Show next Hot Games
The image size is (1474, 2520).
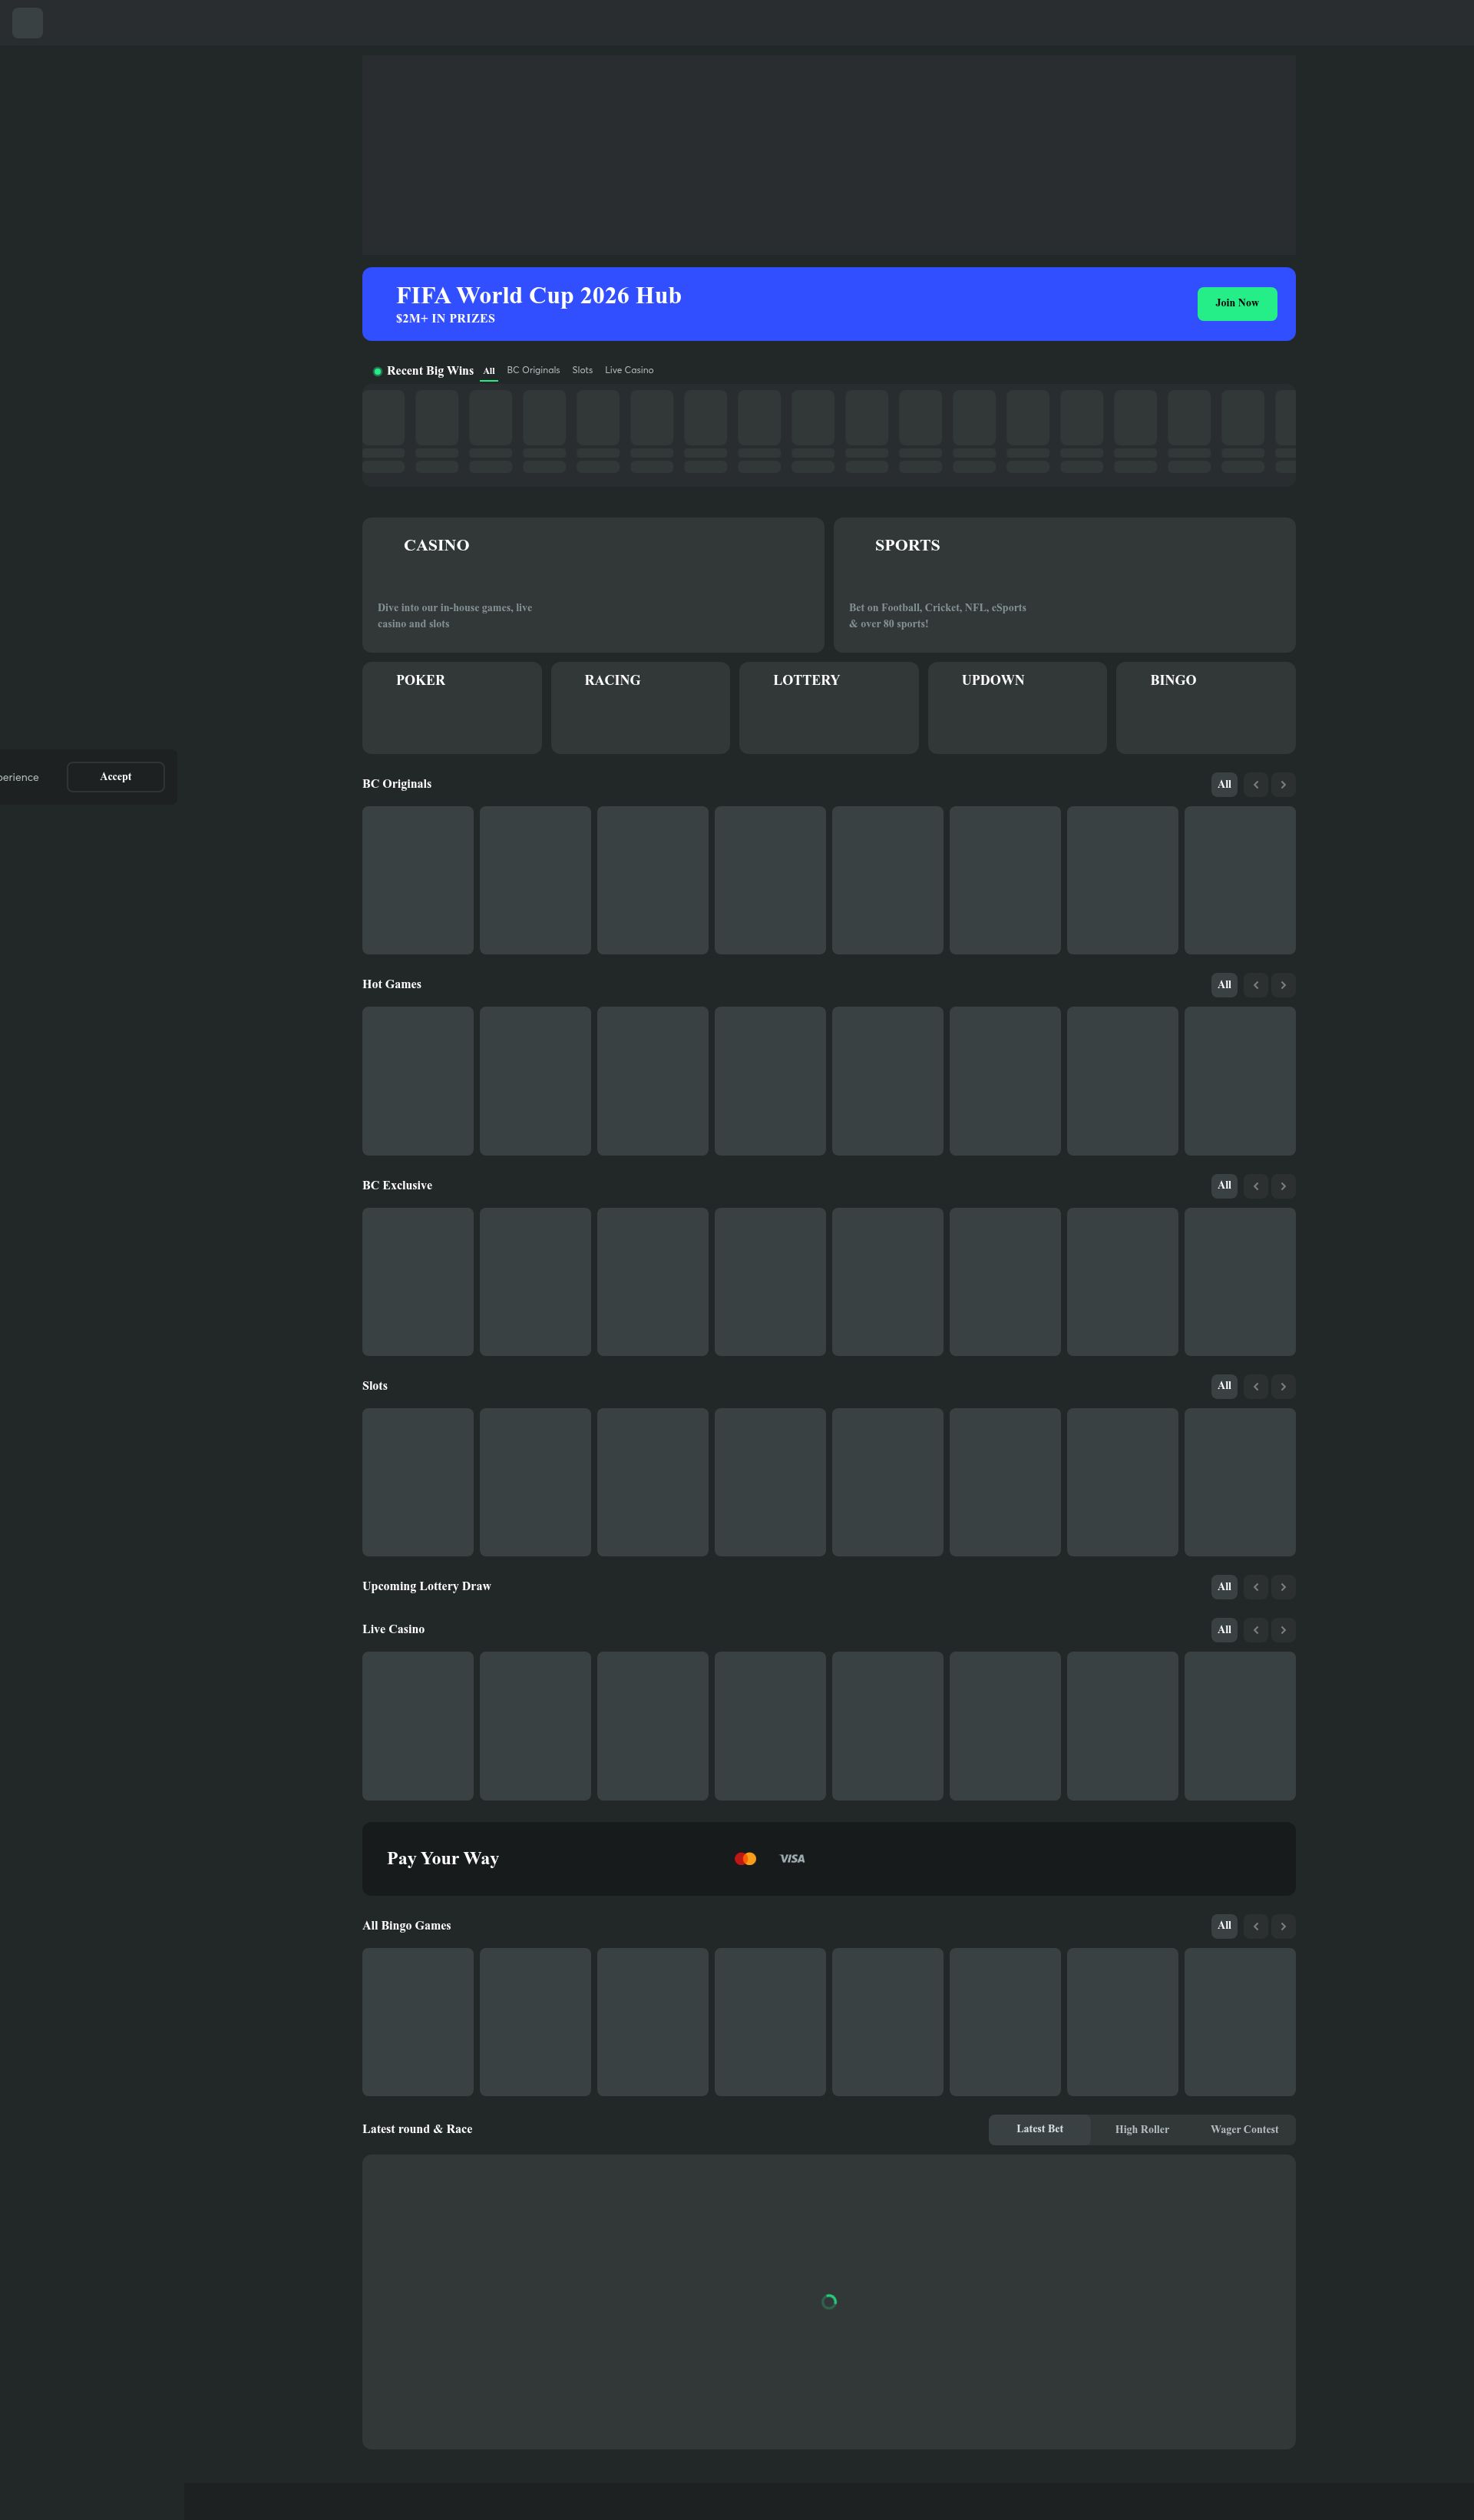[x=1283, y=985]
